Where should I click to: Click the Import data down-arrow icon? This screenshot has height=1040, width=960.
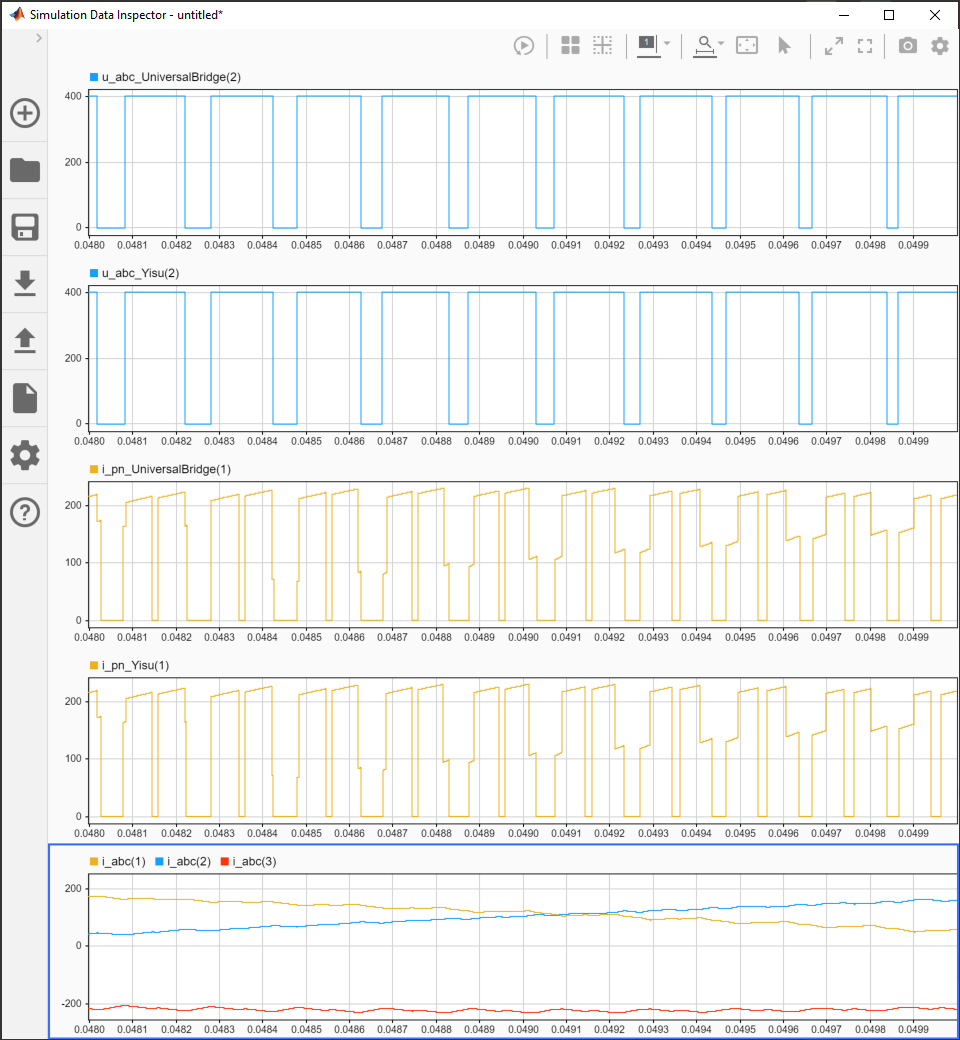25,283
